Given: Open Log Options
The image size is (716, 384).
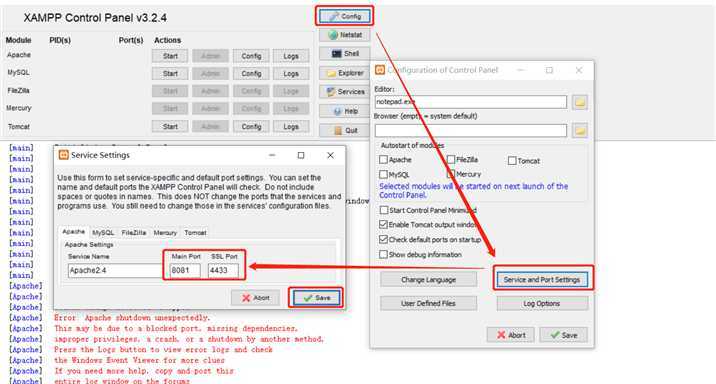Looking at the screenshot, I should tap(542, 304).
